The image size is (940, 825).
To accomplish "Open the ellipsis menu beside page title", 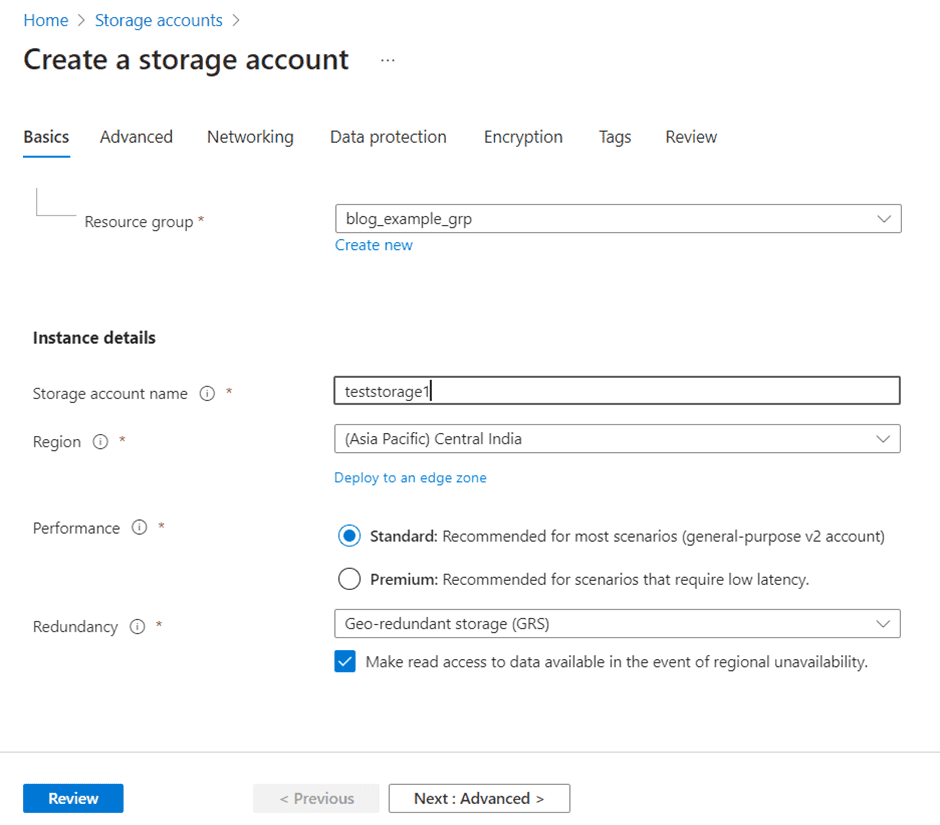I will (388, 60).
